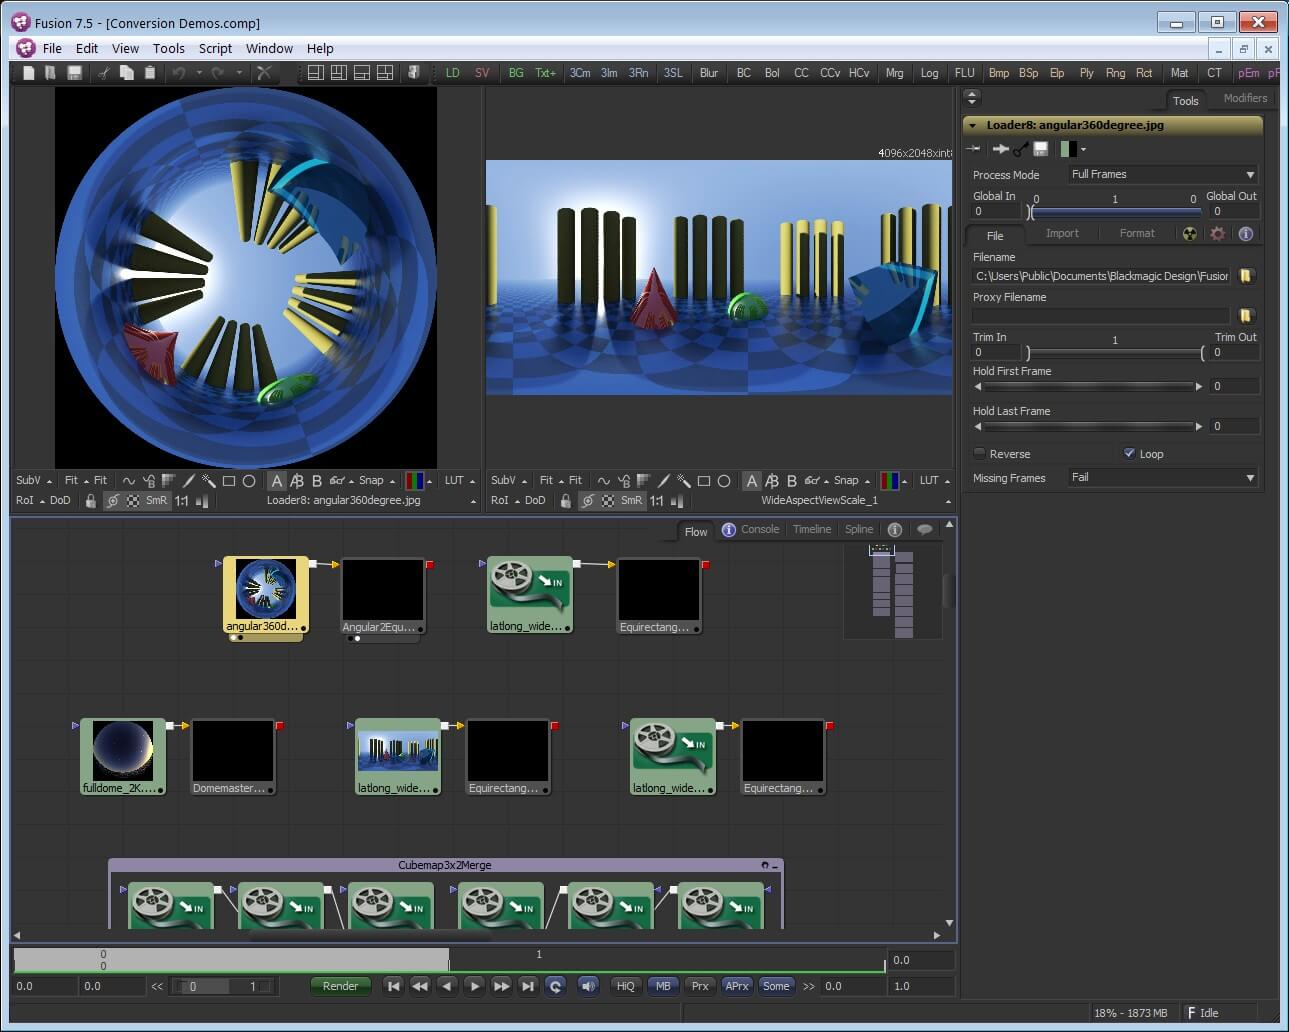
Task: Open the left Fit dropdown in left viewer
Action: pos(75,480)
